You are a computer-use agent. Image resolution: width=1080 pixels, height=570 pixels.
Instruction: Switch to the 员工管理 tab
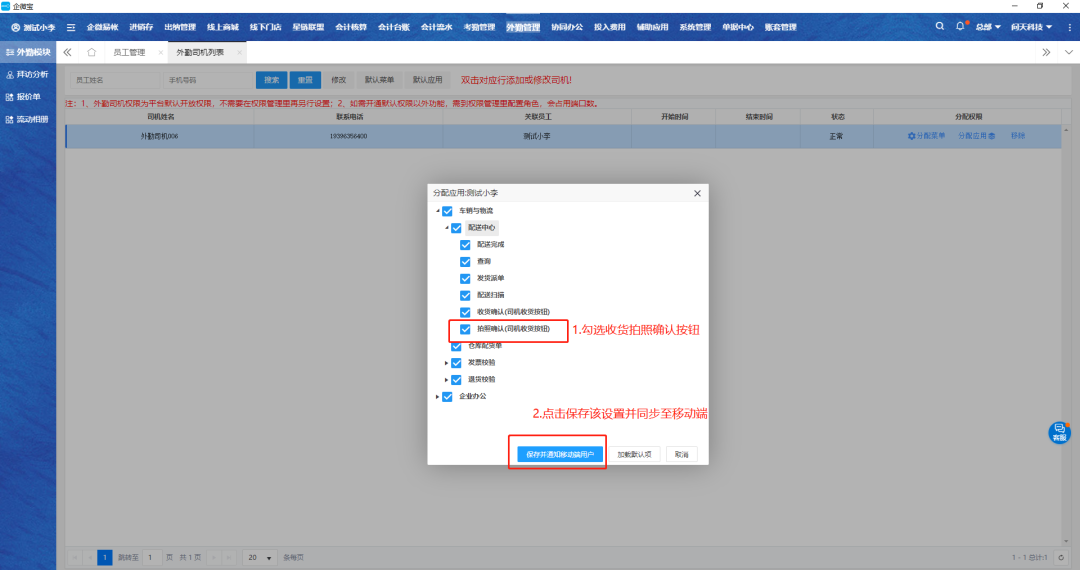point(128,51)
